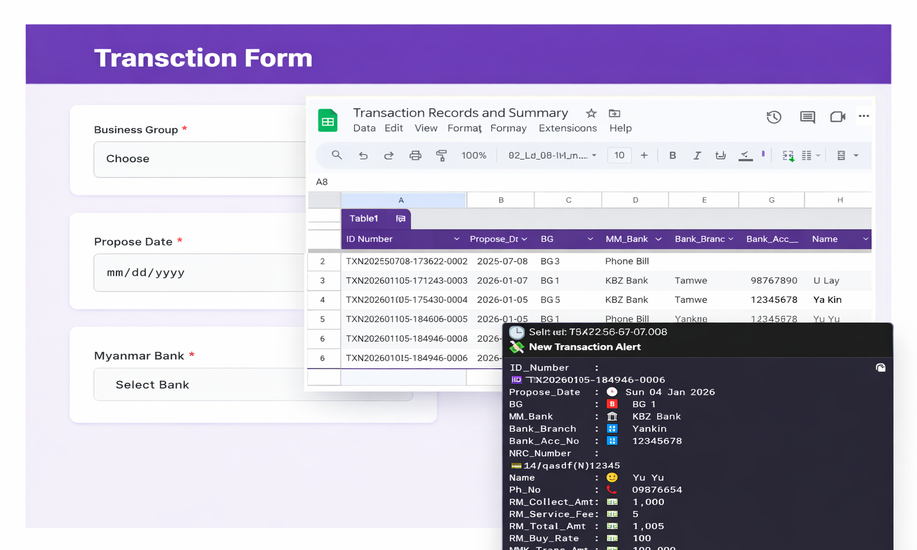The image size is (917, 550).
Task: Click the date cell 2025-07-08
Action: [x=502, y=262]
